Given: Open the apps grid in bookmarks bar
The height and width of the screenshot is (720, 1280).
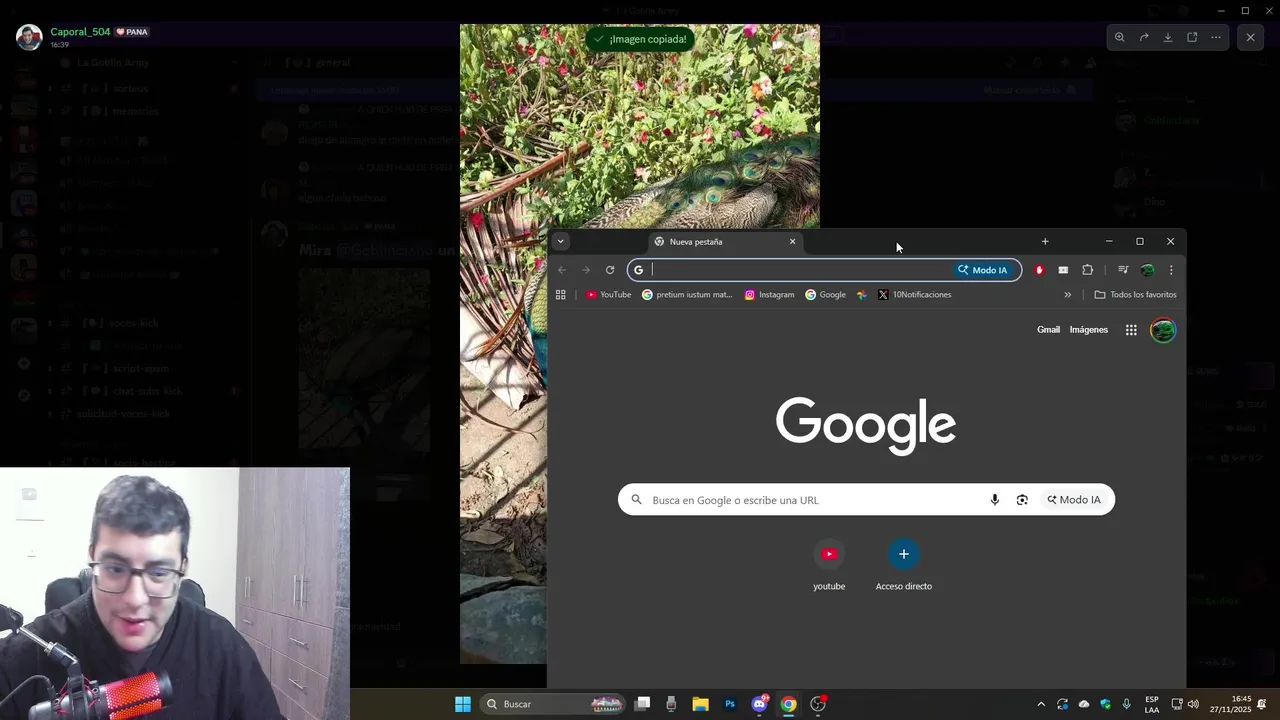Looking at the screenshot, I should [x=561, y=295].
